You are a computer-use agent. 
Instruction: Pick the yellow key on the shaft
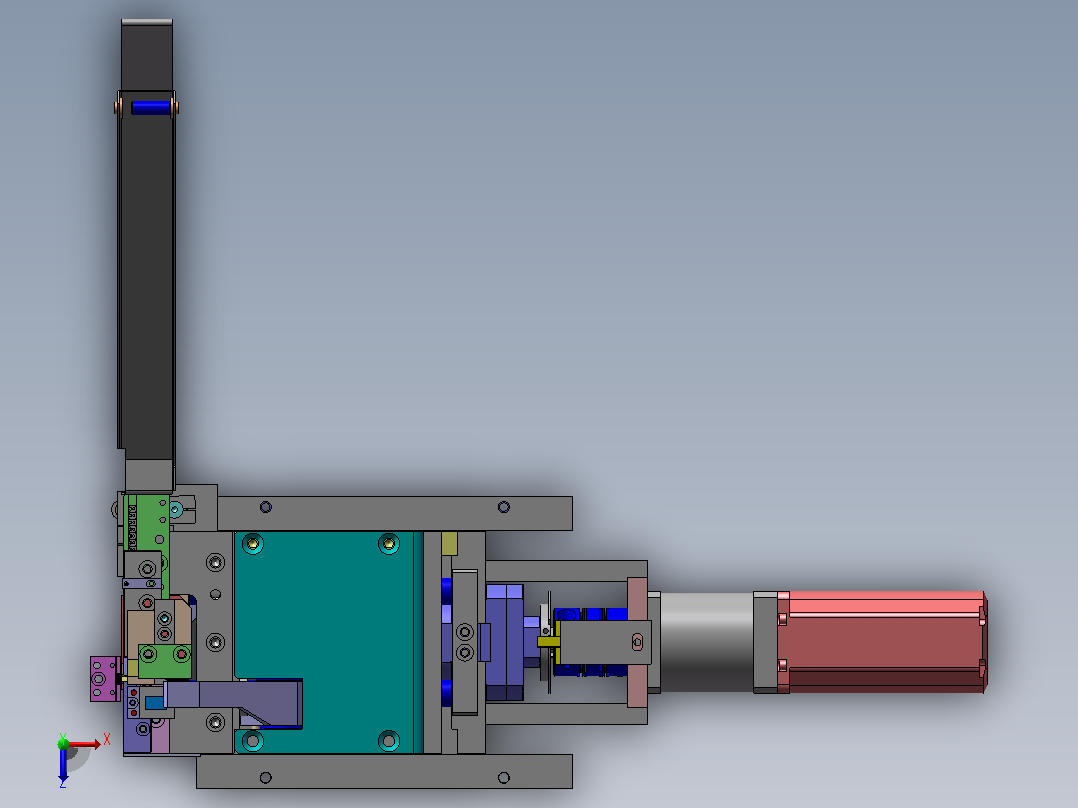click(x=548, y=642)
